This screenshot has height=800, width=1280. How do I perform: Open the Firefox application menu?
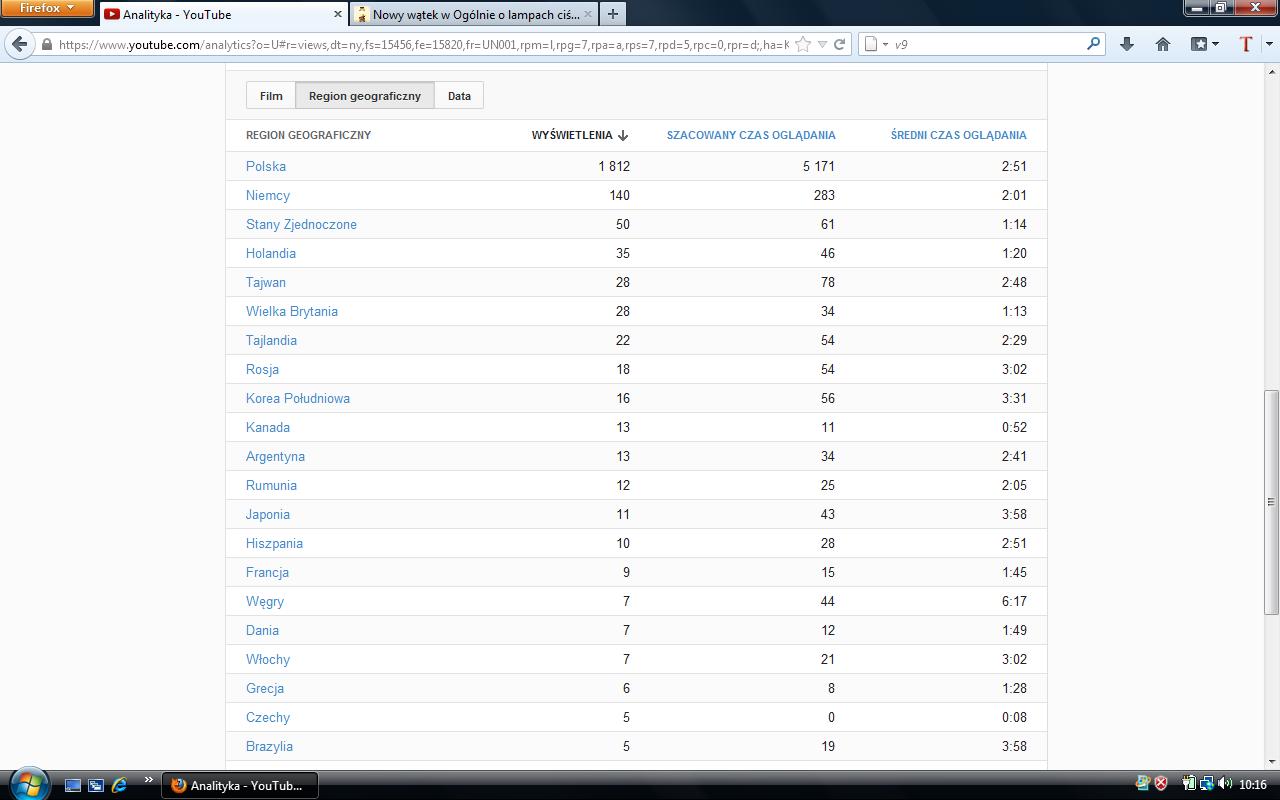pos(47,8)
